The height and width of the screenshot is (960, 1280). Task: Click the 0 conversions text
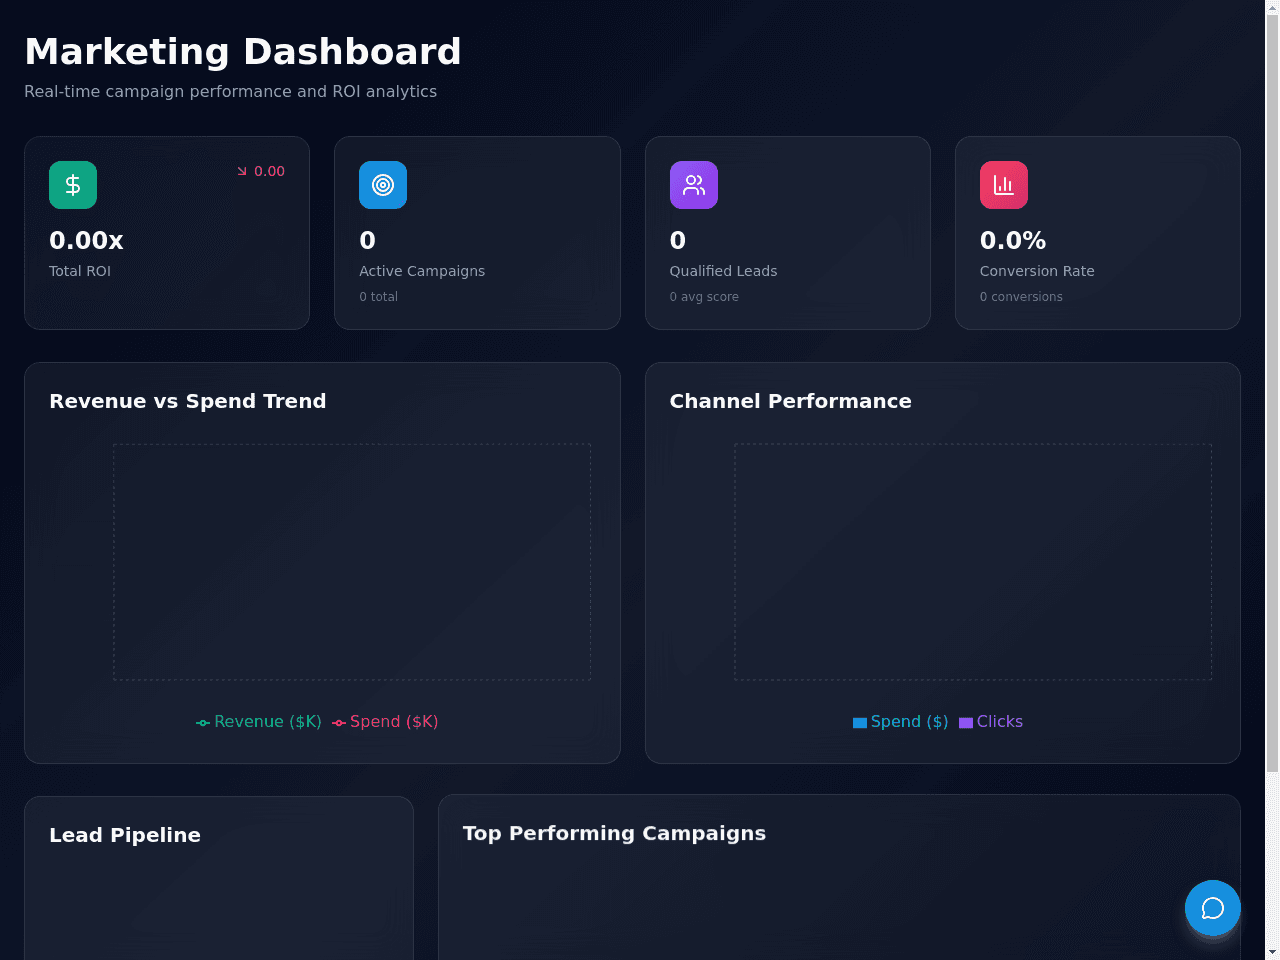pos(1021,297)
